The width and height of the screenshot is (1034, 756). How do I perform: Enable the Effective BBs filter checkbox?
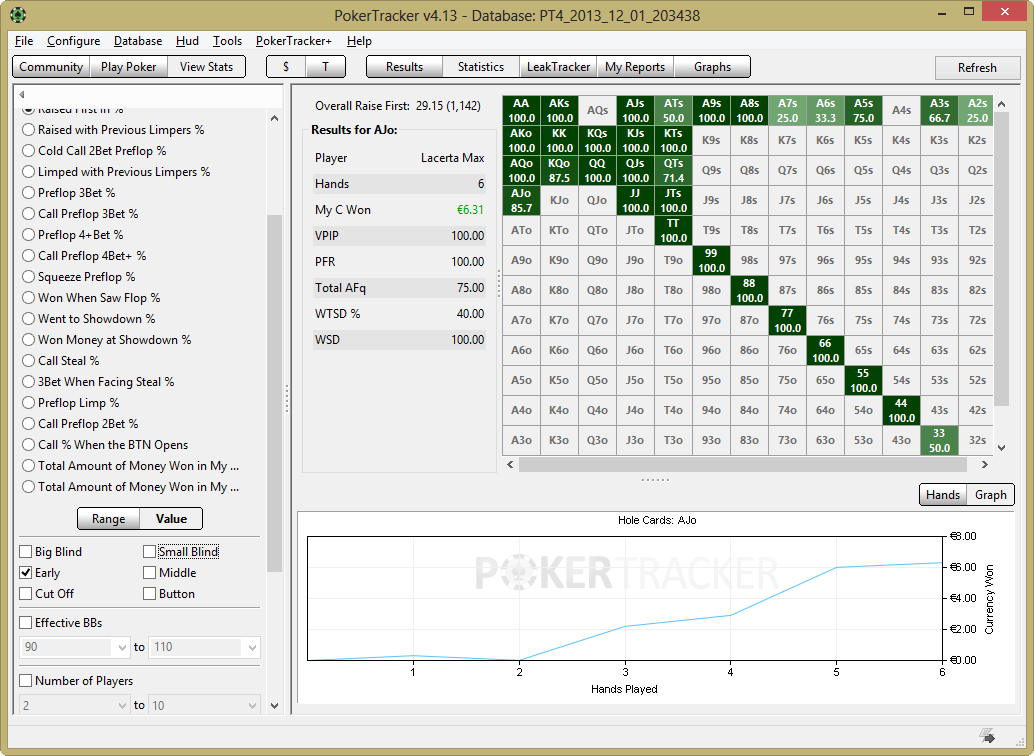click(26, 623)
